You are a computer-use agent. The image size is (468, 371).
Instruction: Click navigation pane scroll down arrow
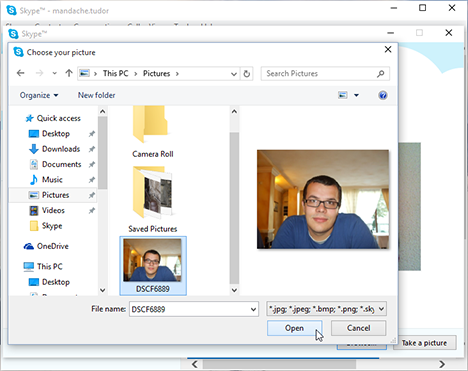point(103,290)
